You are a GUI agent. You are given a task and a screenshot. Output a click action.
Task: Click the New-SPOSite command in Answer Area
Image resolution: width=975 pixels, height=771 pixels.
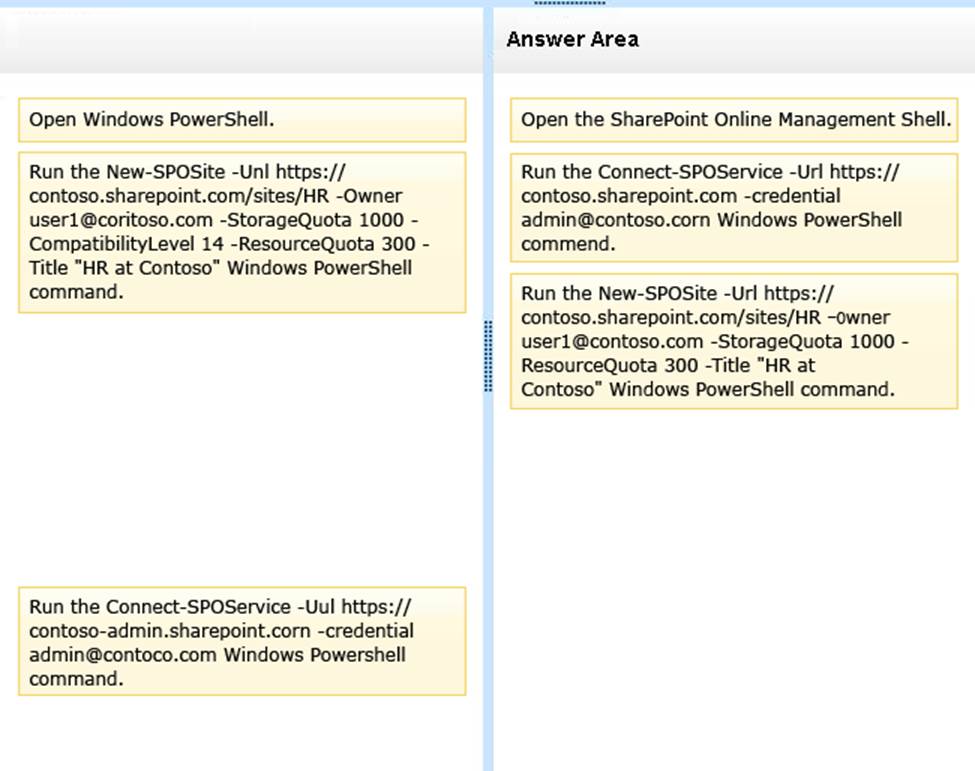tap(734, 341)
